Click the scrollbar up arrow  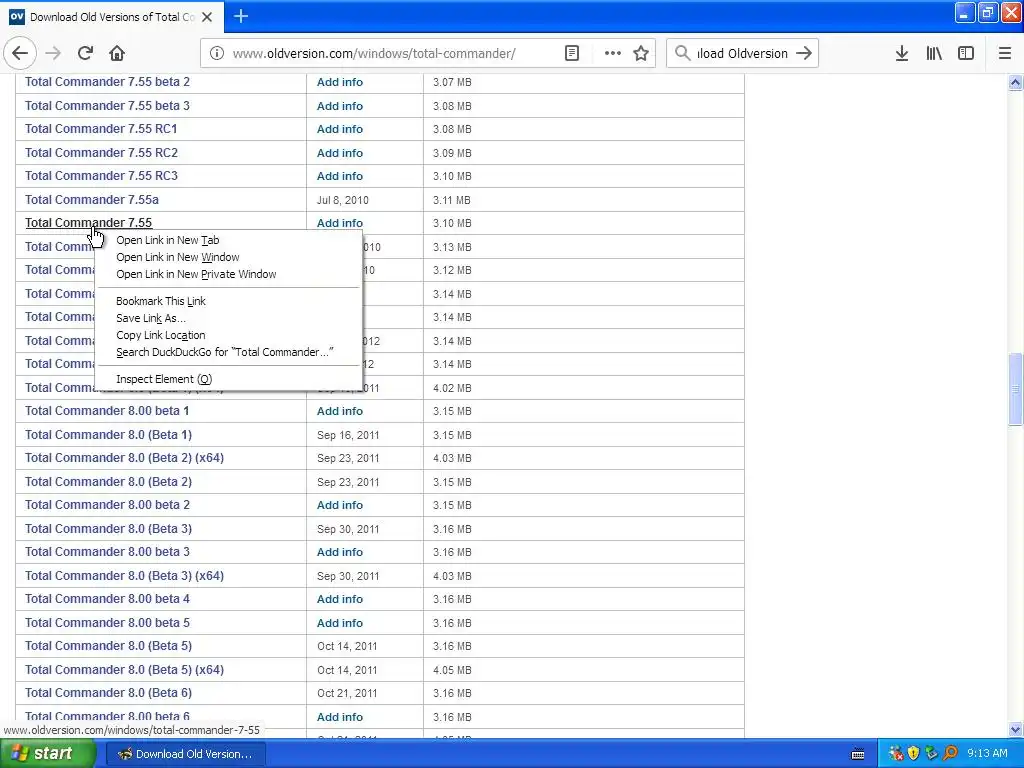tap(1015, 82)
